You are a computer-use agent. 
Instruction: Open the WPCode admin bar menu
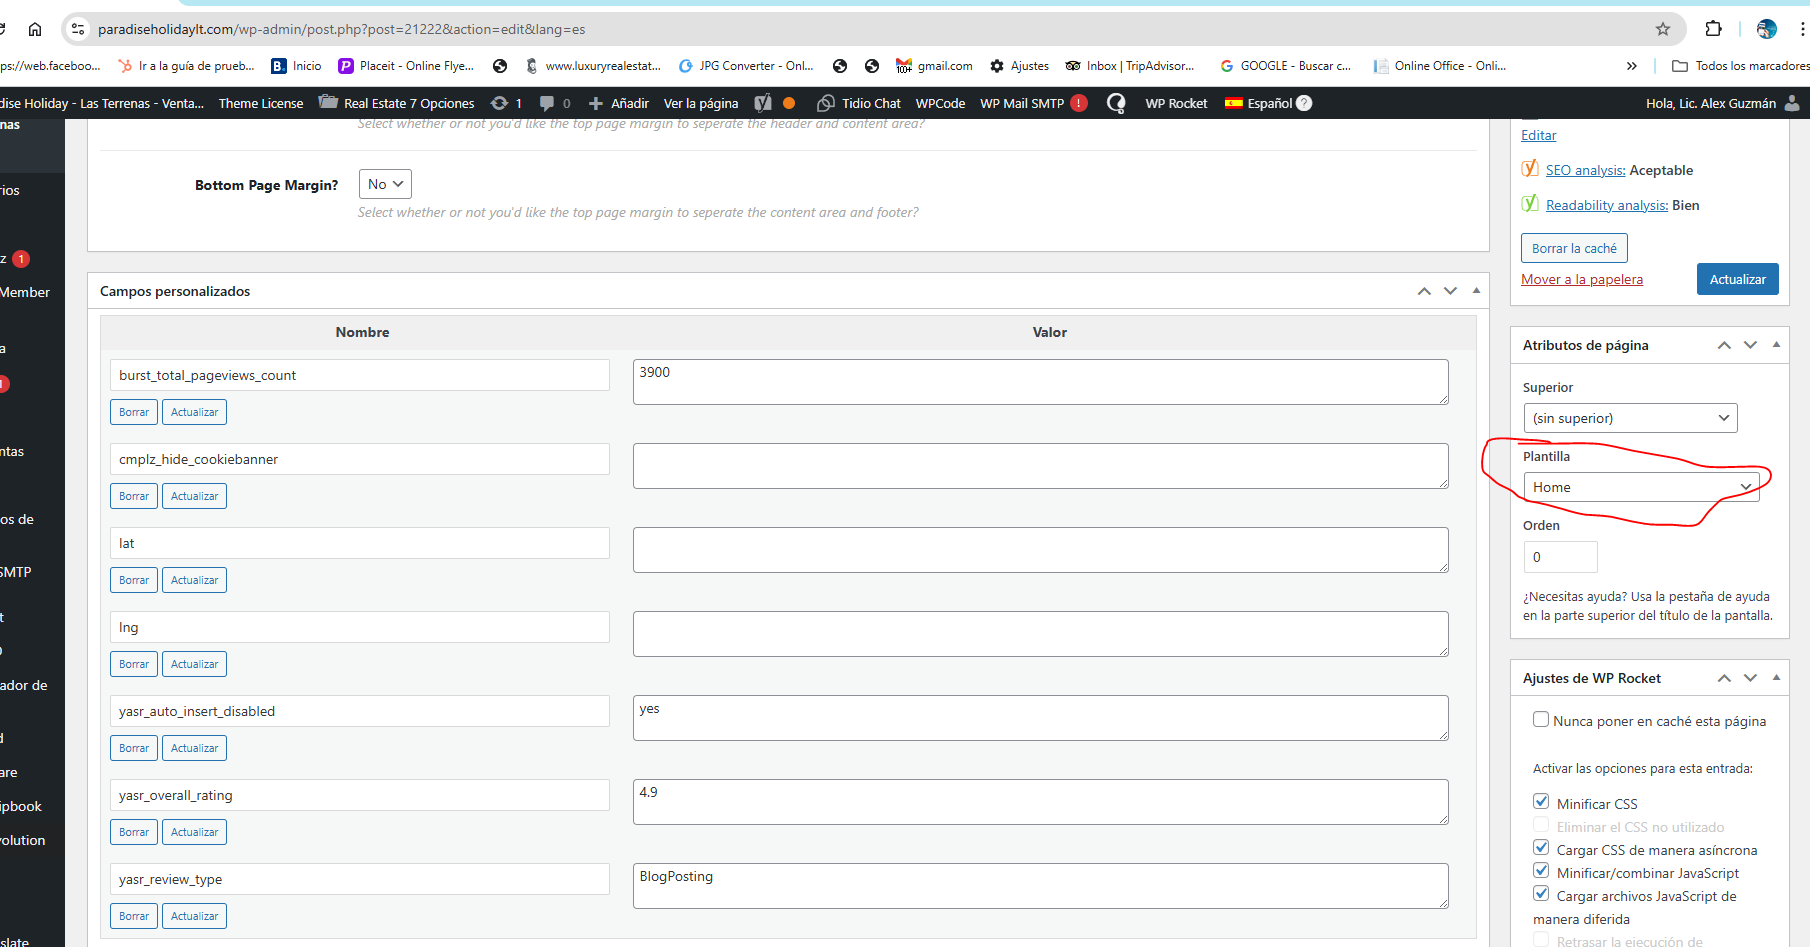(x=941, y=103)
